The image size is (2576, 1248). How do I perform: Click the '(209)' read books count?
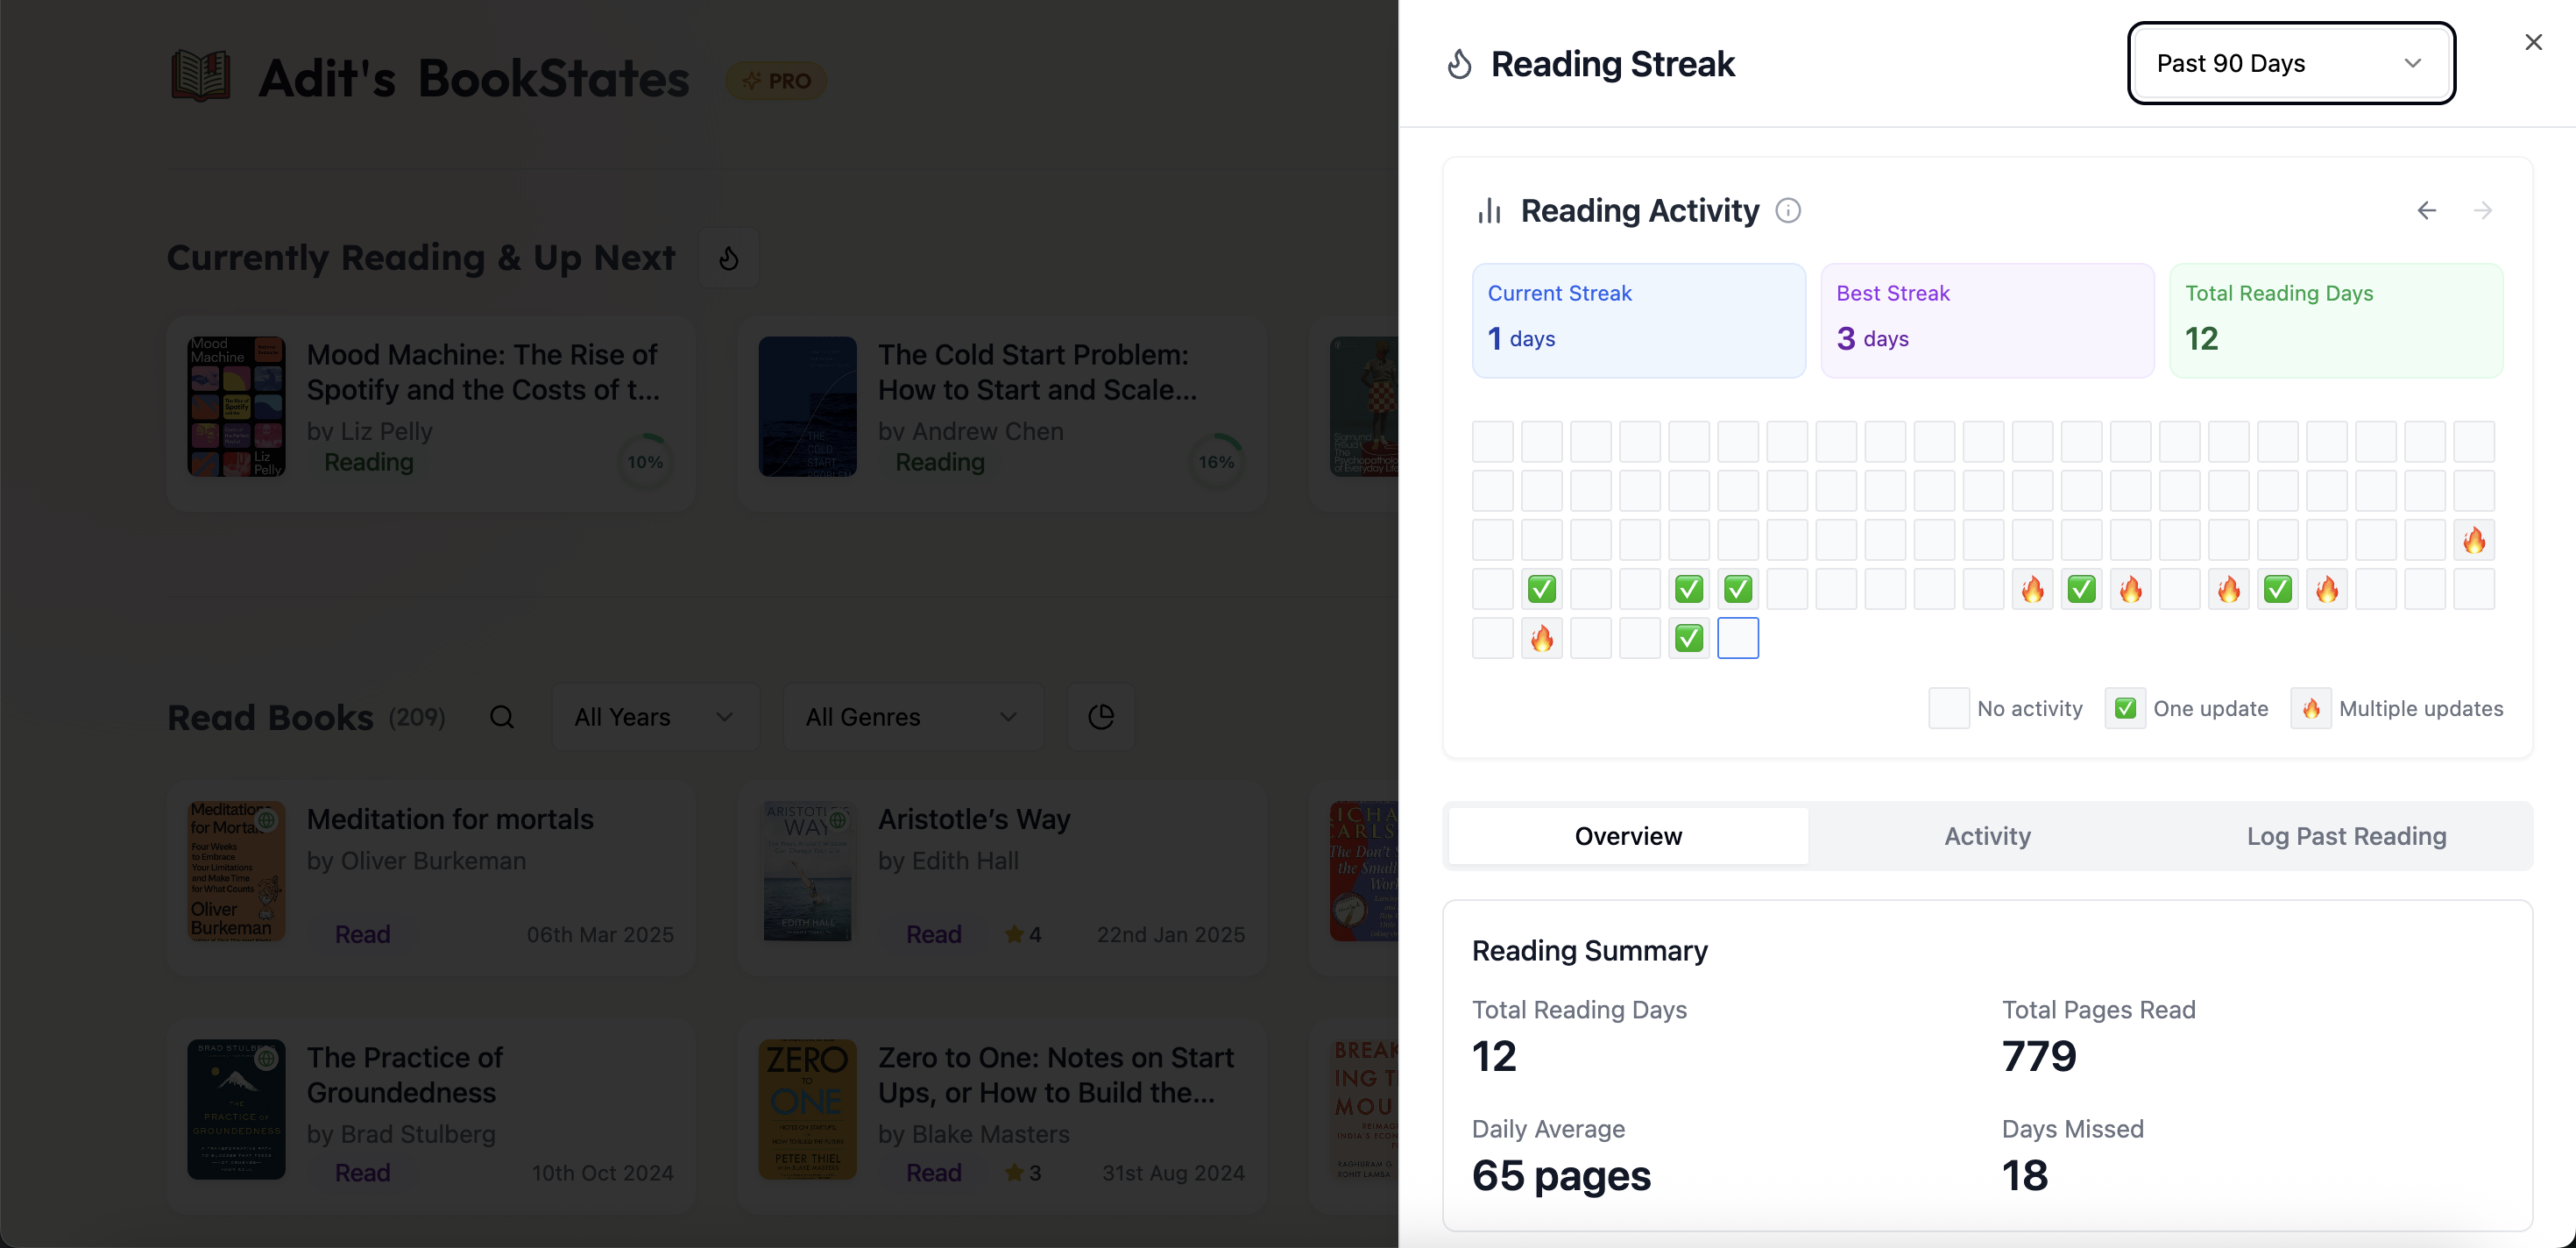coord(417,717)
